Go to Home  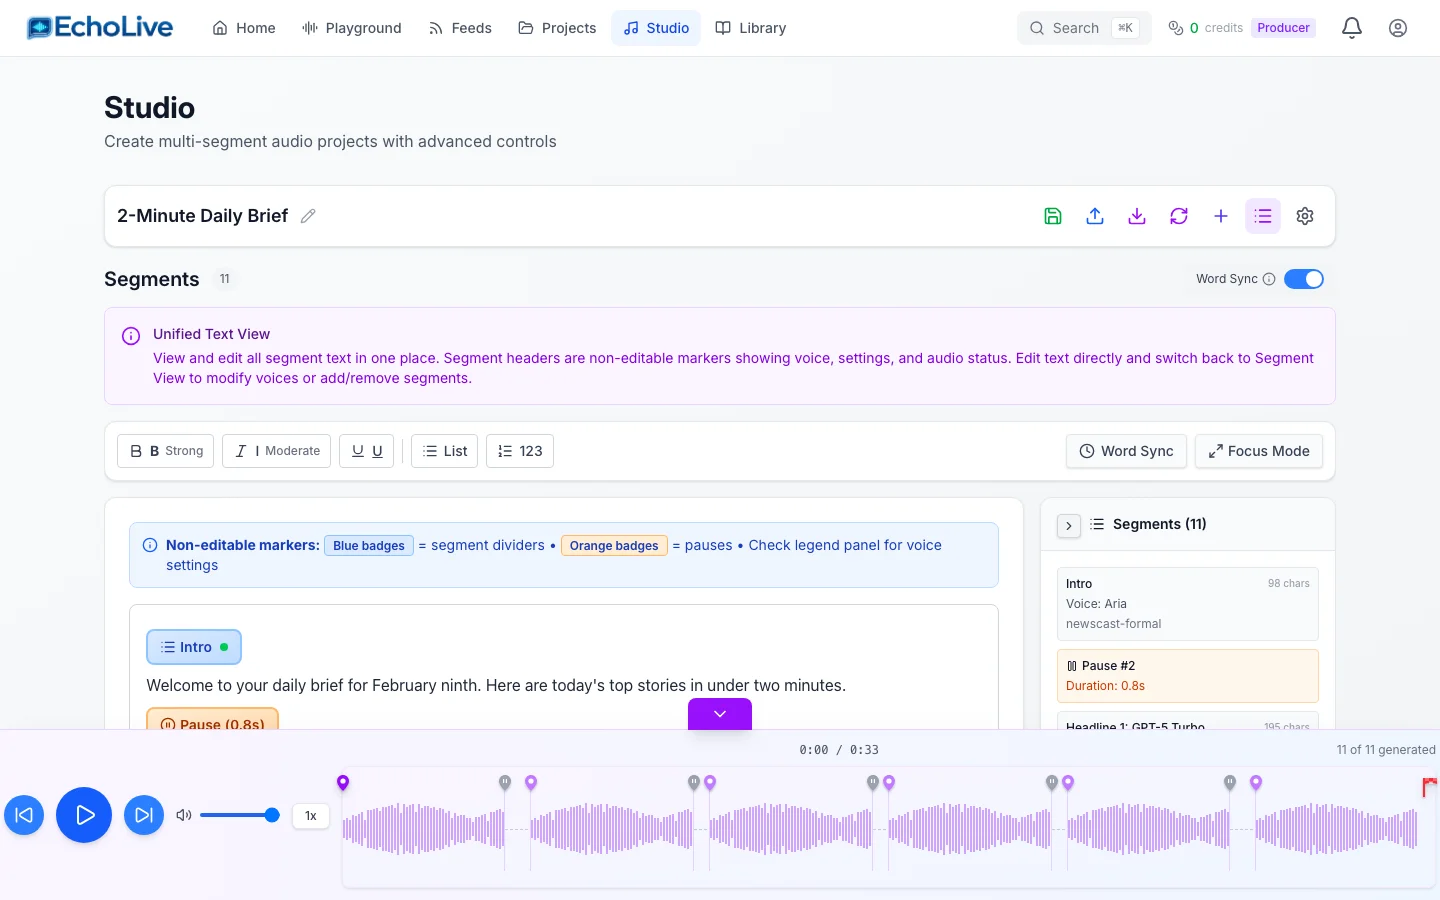click(244, 28)
